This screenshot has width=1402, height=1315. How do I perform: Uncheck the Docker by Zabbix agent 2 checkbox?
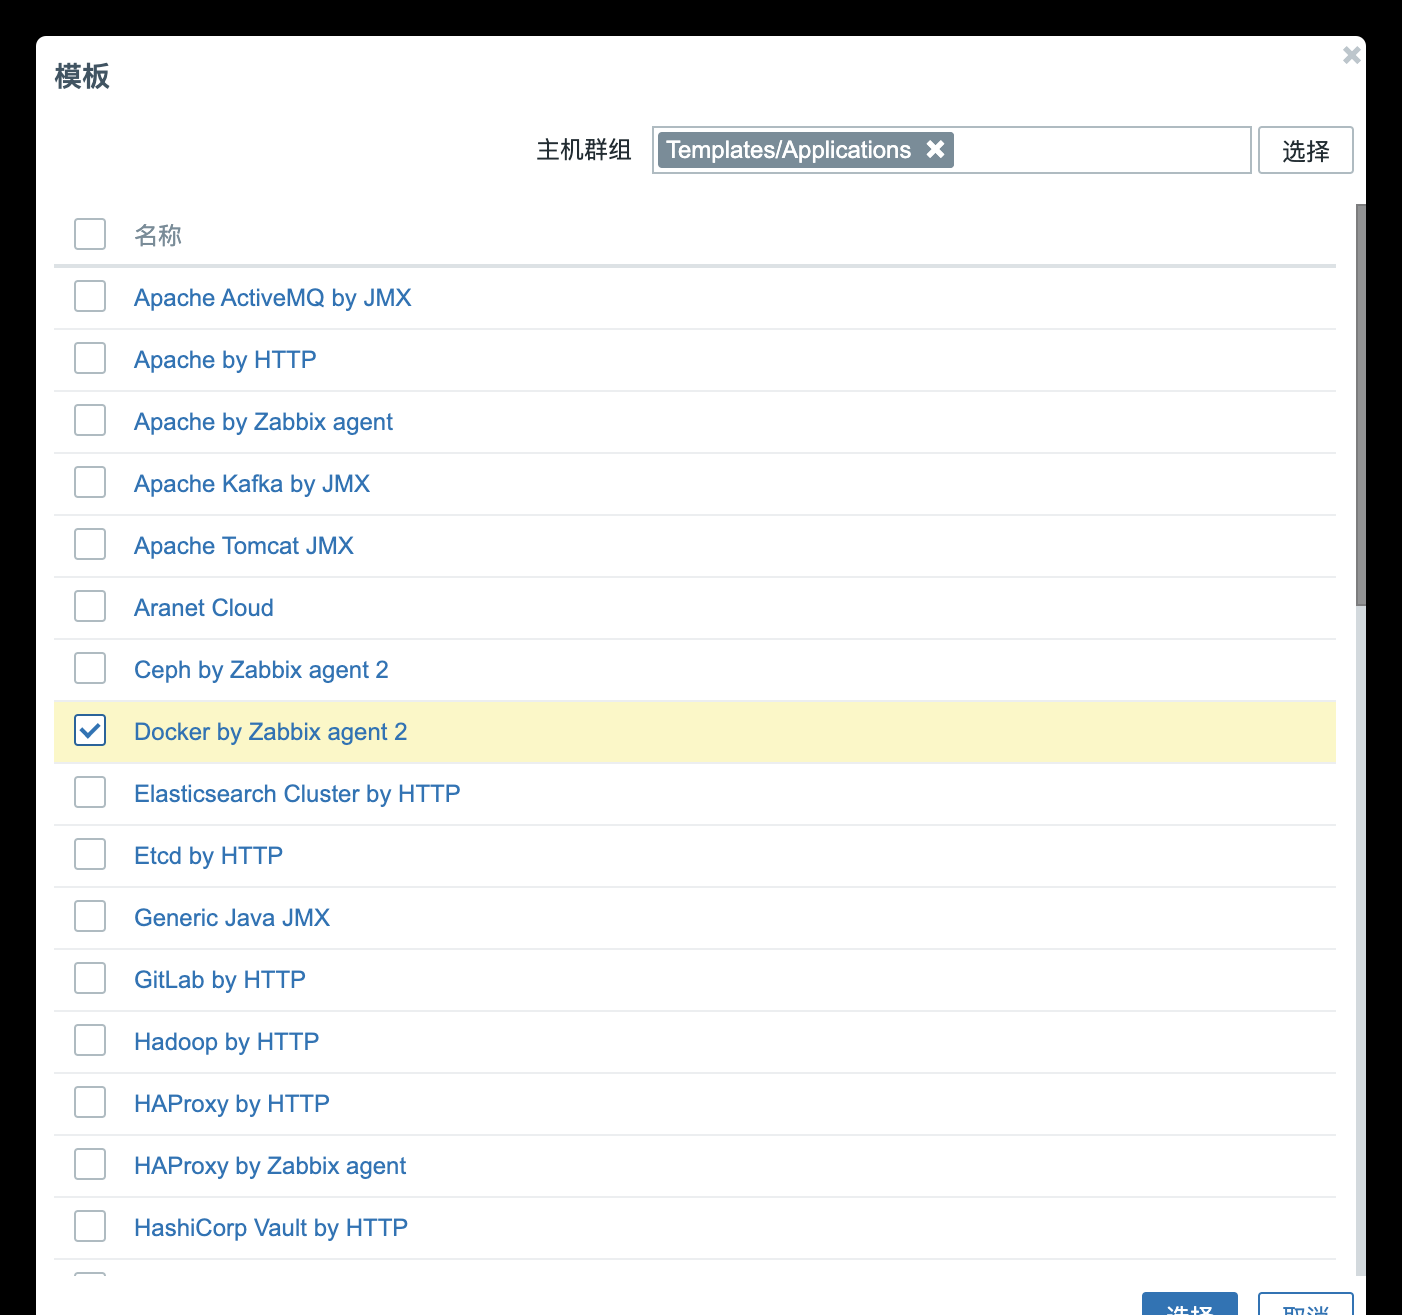(90, 730)
